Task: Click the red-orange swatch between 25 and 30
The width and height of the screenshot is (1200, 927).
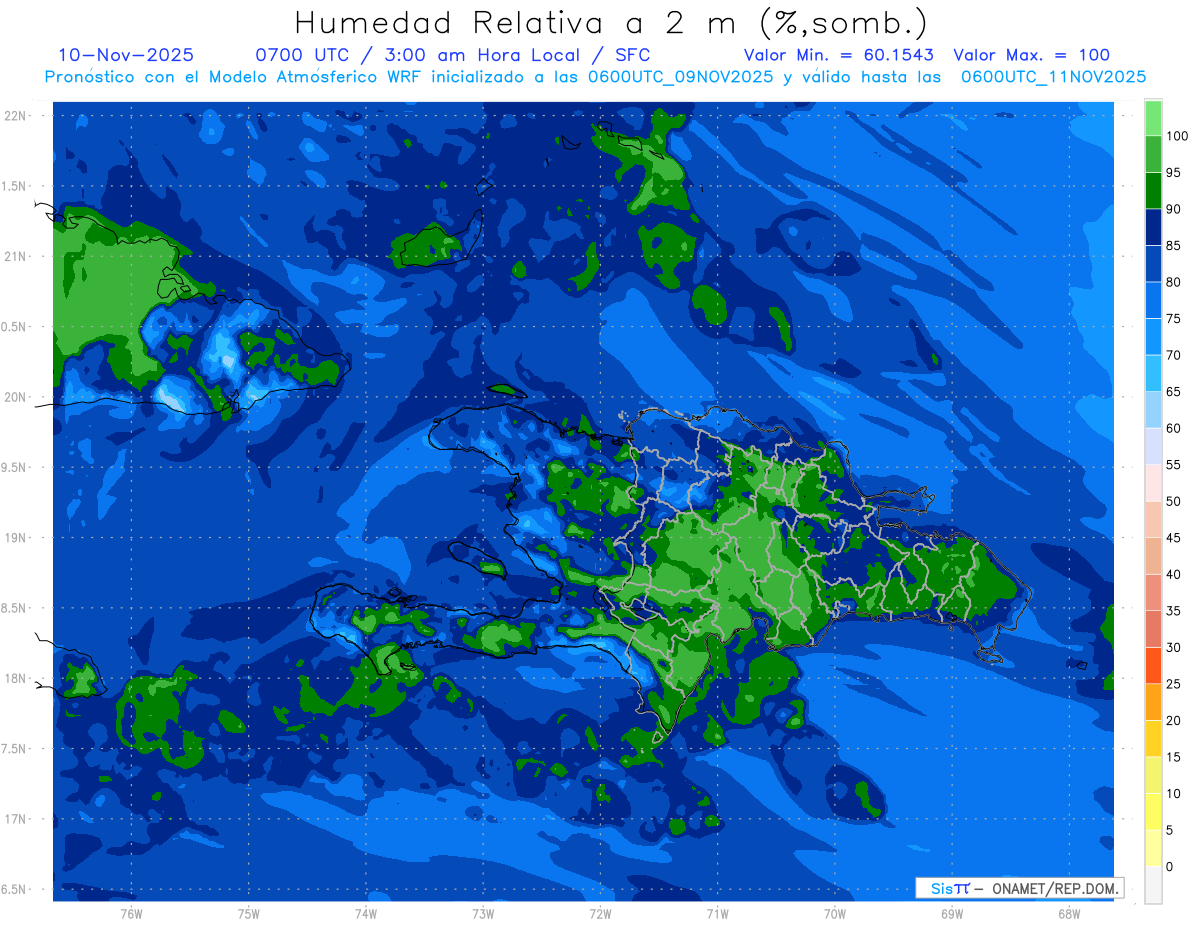Action: point(1153,666)
